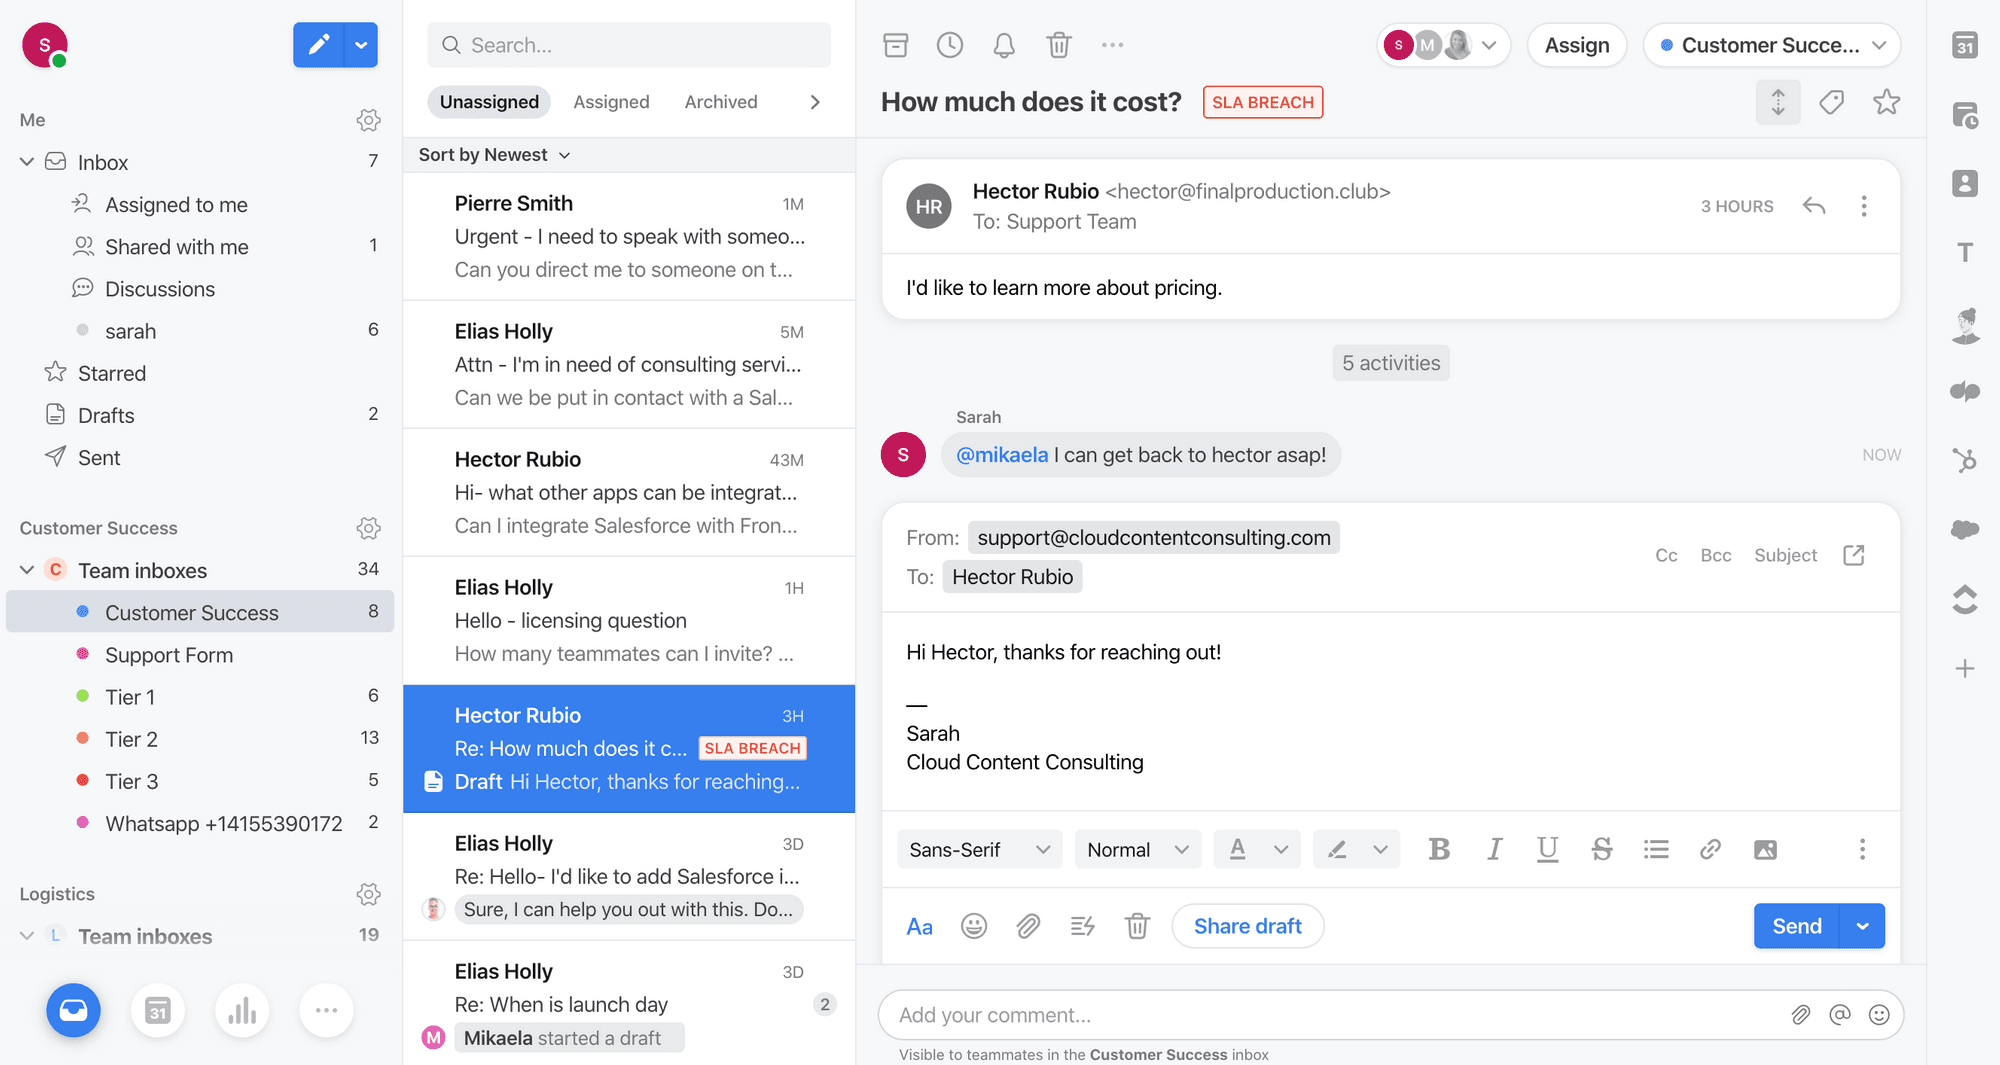Open the Sans-Serif font dropdown
Screen dimensions: 2000x1065
(x=979, y=849)
